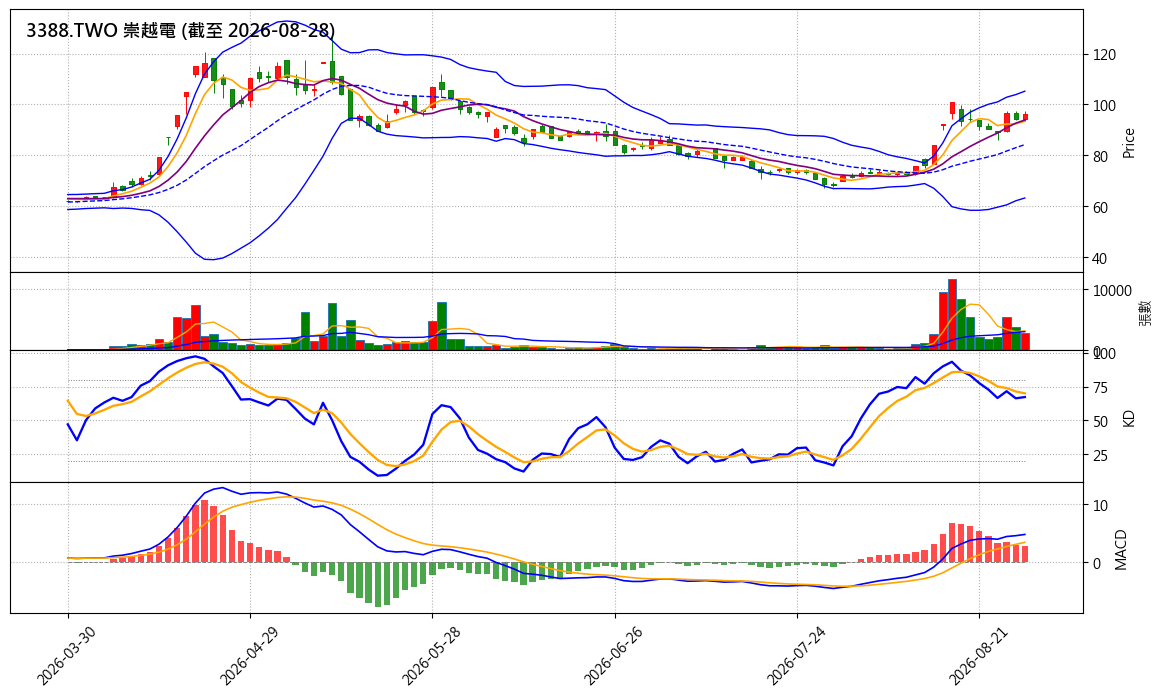1163x698 pixels.
Task: Click the 120 price tick label
Action: 1104,55
